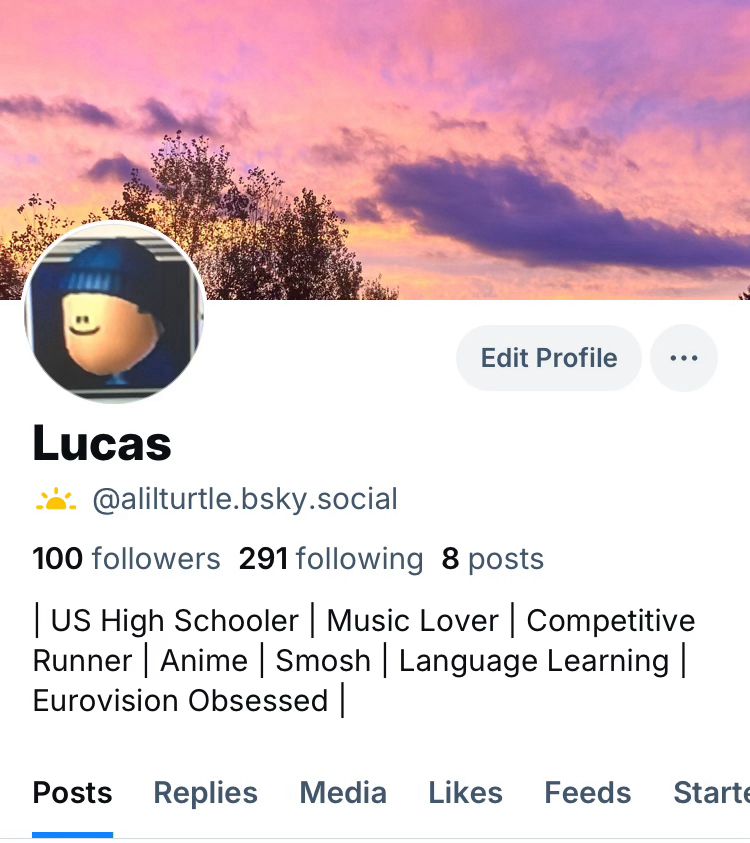The width and height of the screenshot is (750, 843).
Task: Switch to the Media tab
Action: point(343,793)
